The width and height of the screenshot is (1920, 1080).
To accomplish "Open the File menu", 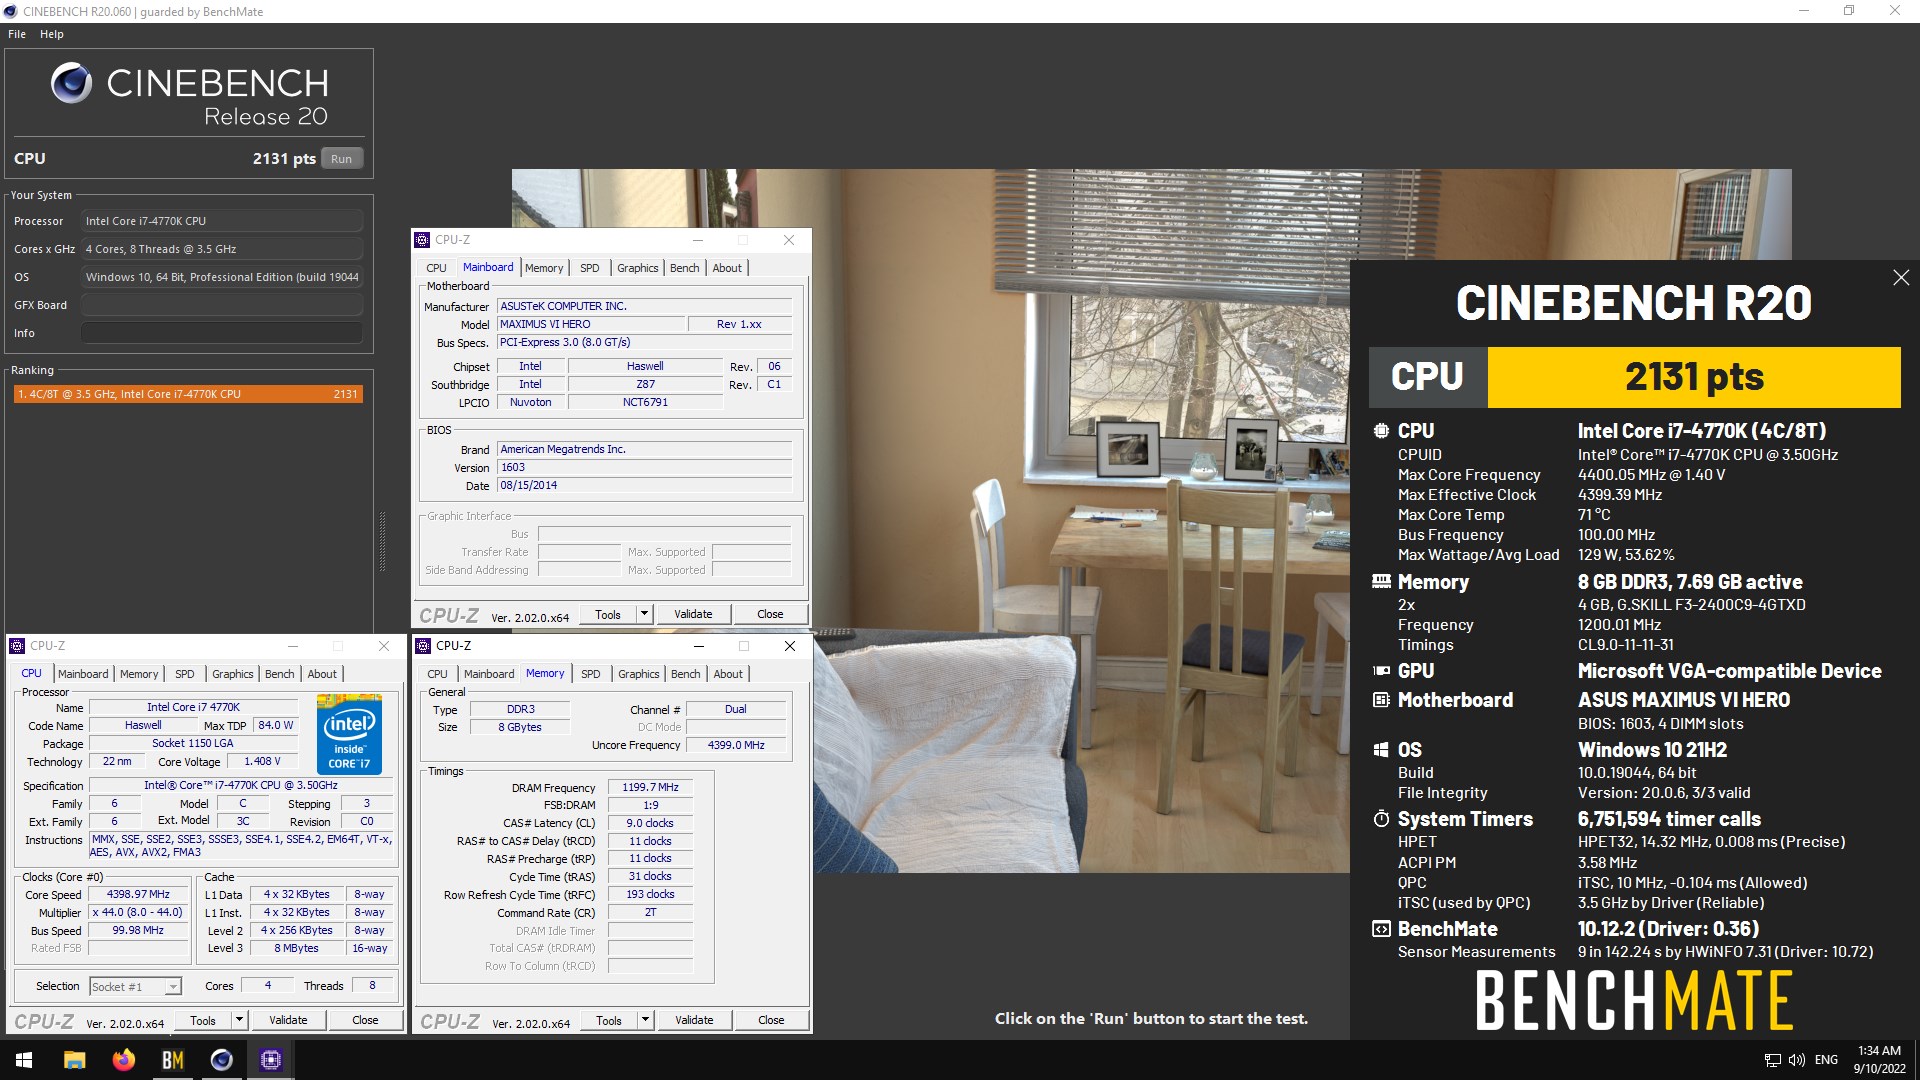I will pos(17,34).
